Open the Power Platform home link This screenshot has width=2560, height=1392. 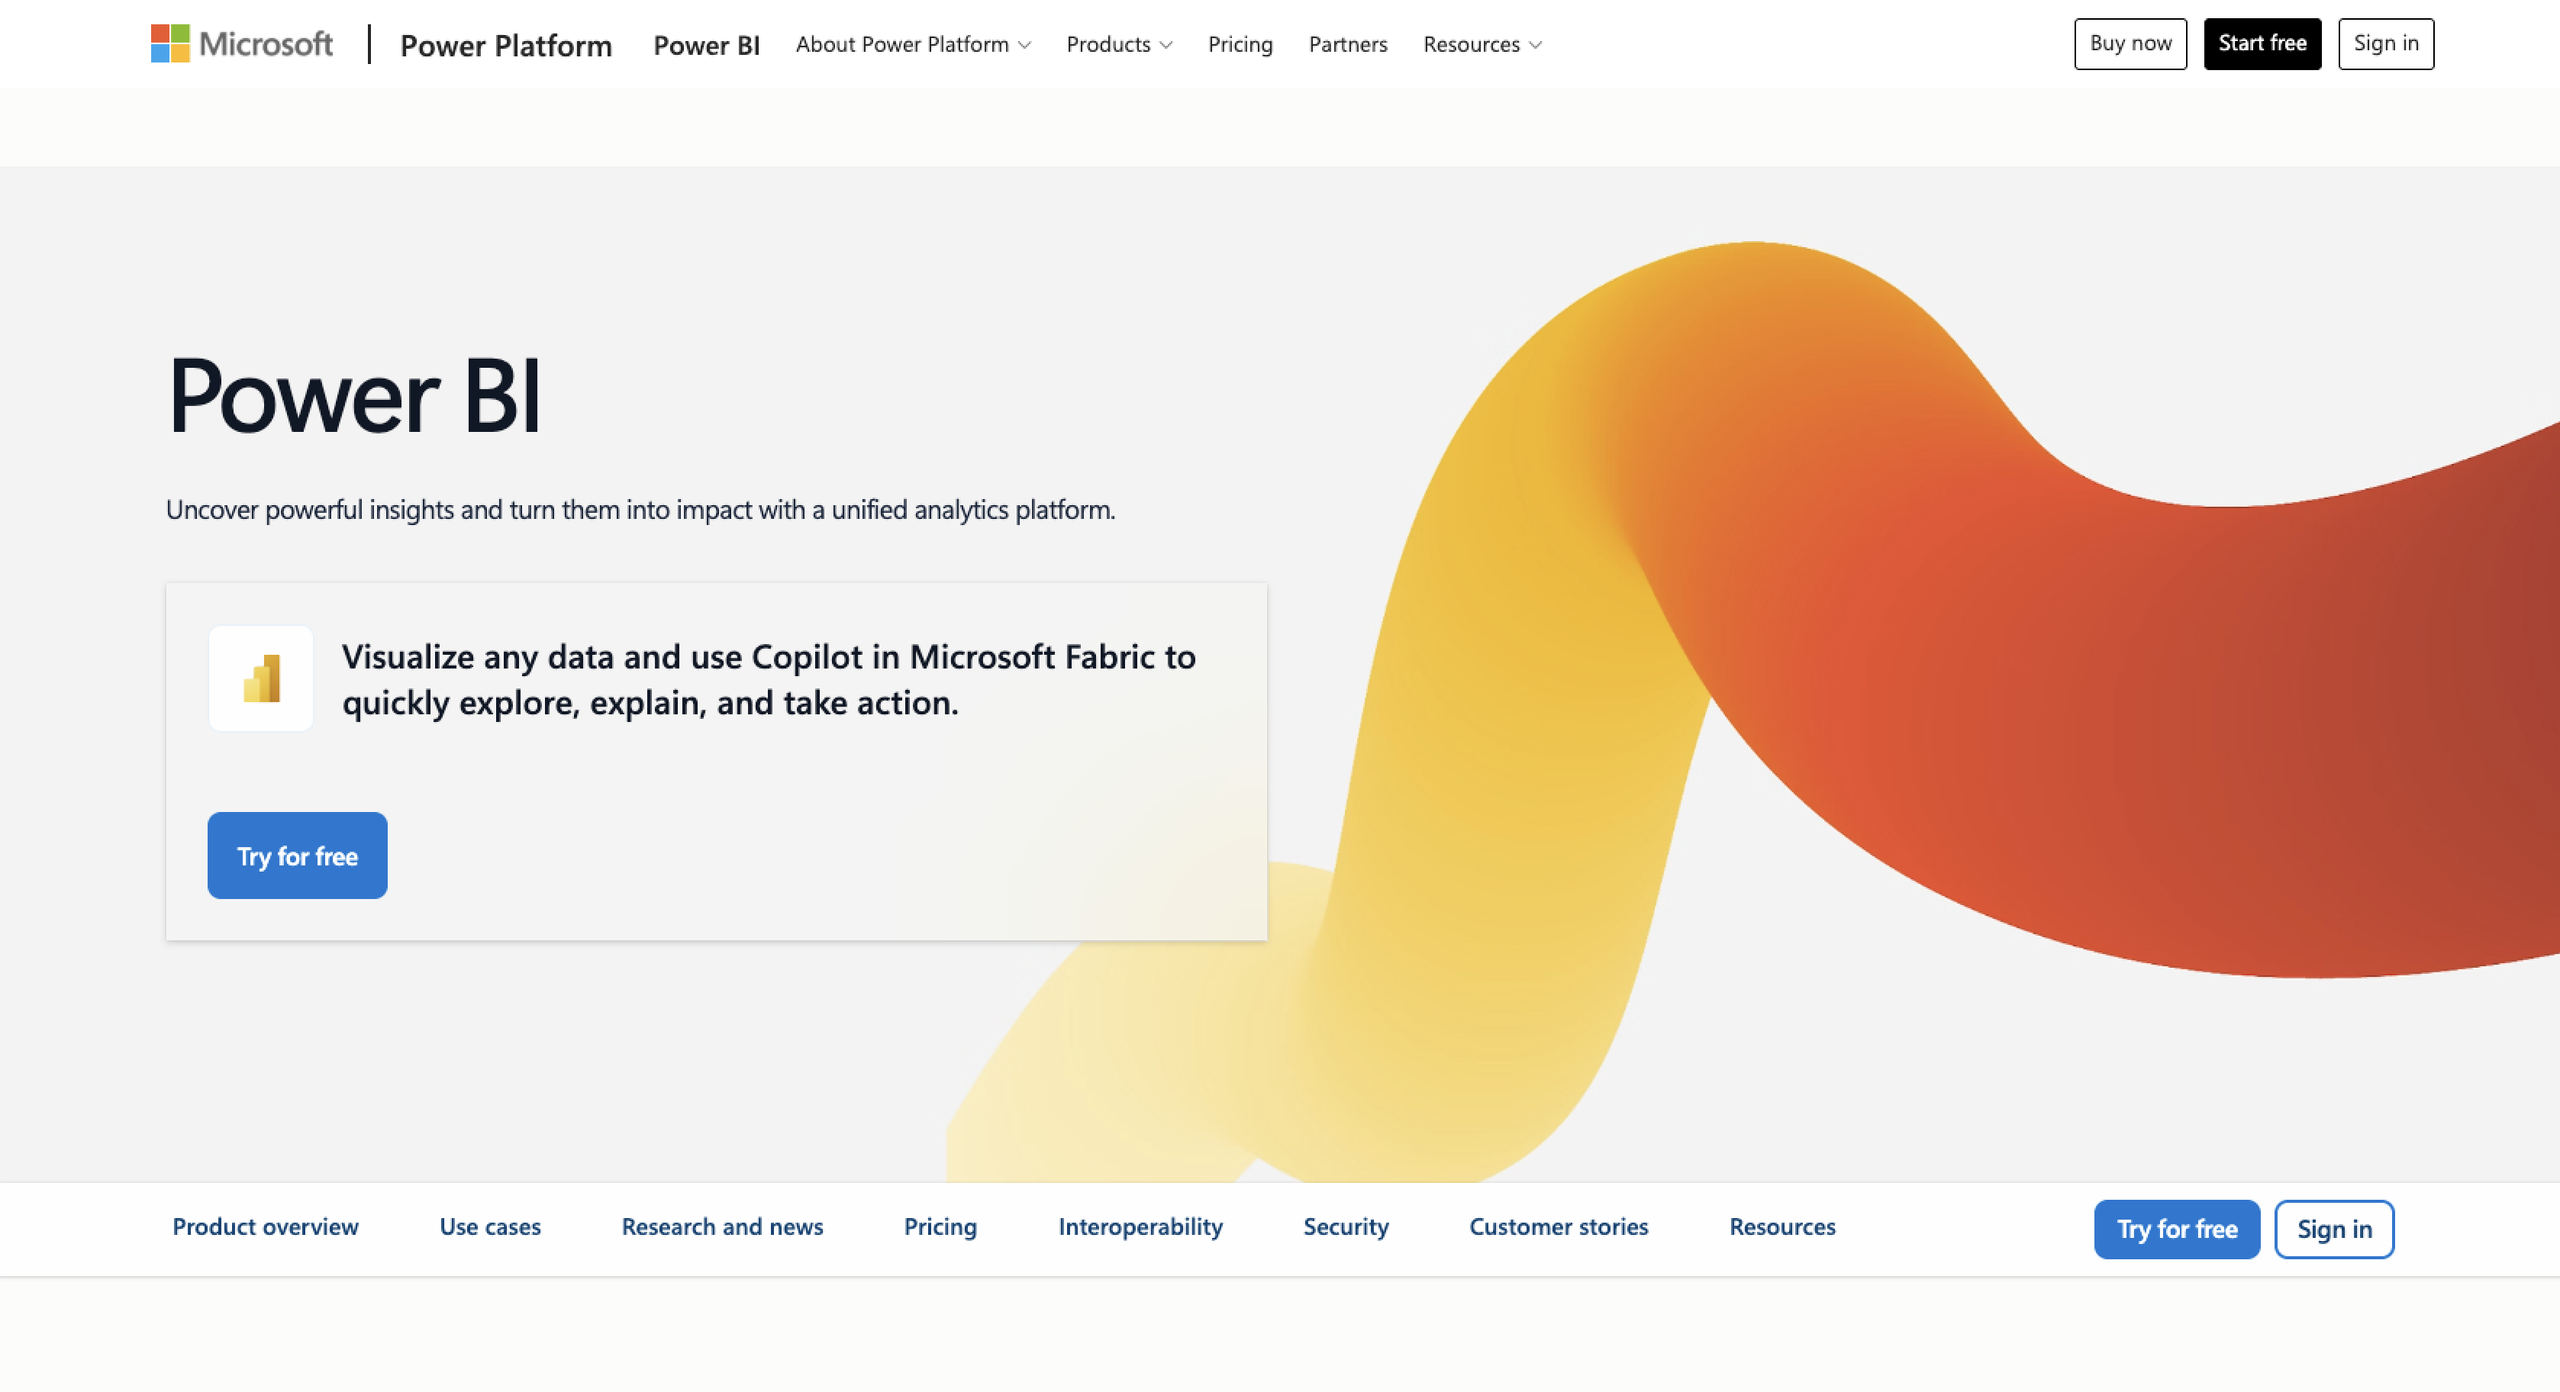click(506, 45)
